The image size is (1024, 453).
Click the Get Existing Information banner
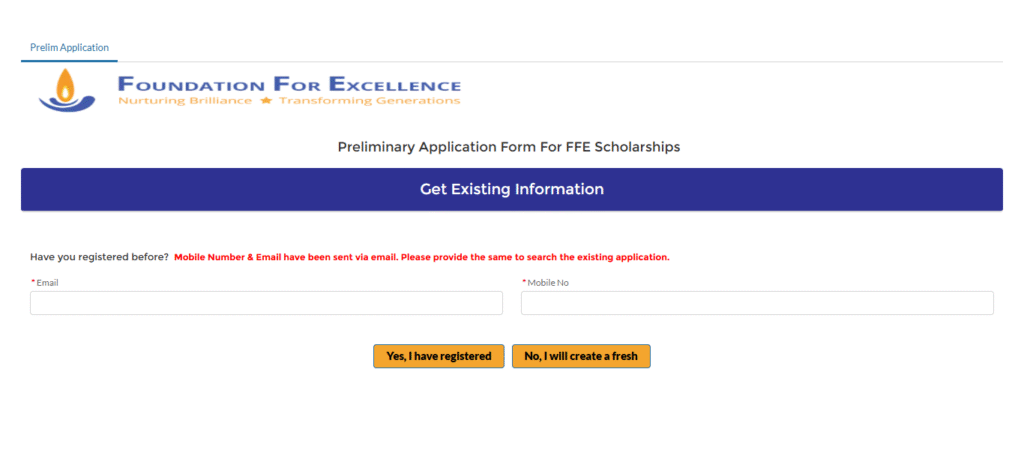coord(512,189)
